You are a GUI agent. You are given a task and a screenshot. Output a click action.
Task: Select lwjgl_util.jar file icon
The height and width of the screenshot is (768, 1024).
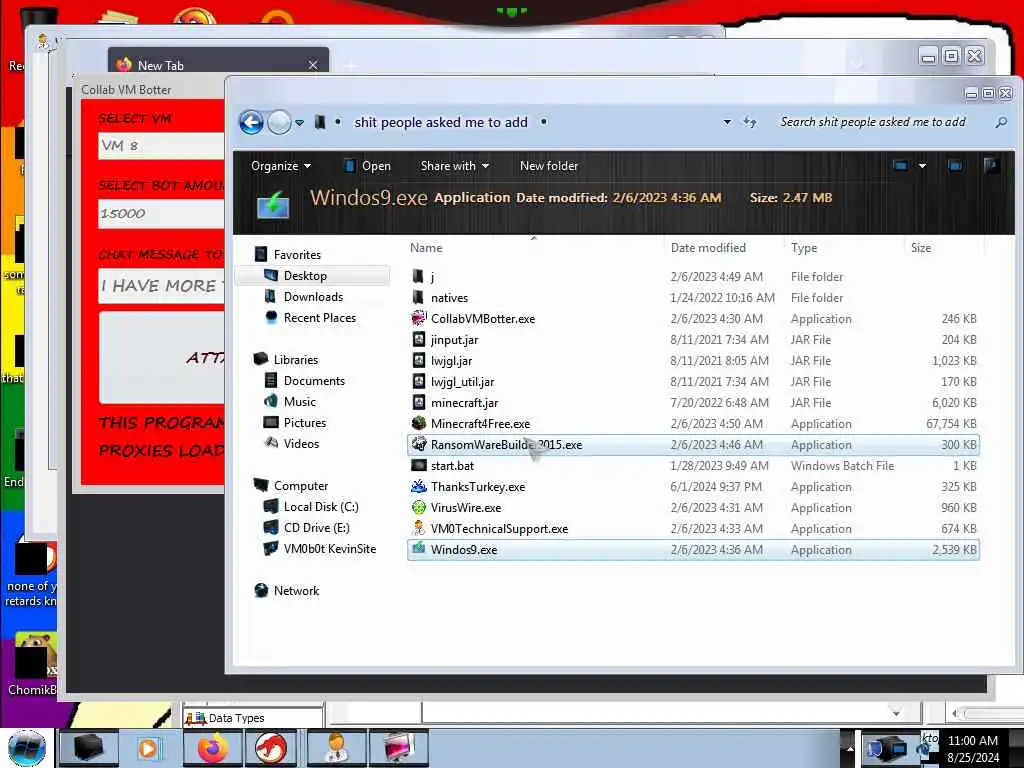click(x=418, y=381)
